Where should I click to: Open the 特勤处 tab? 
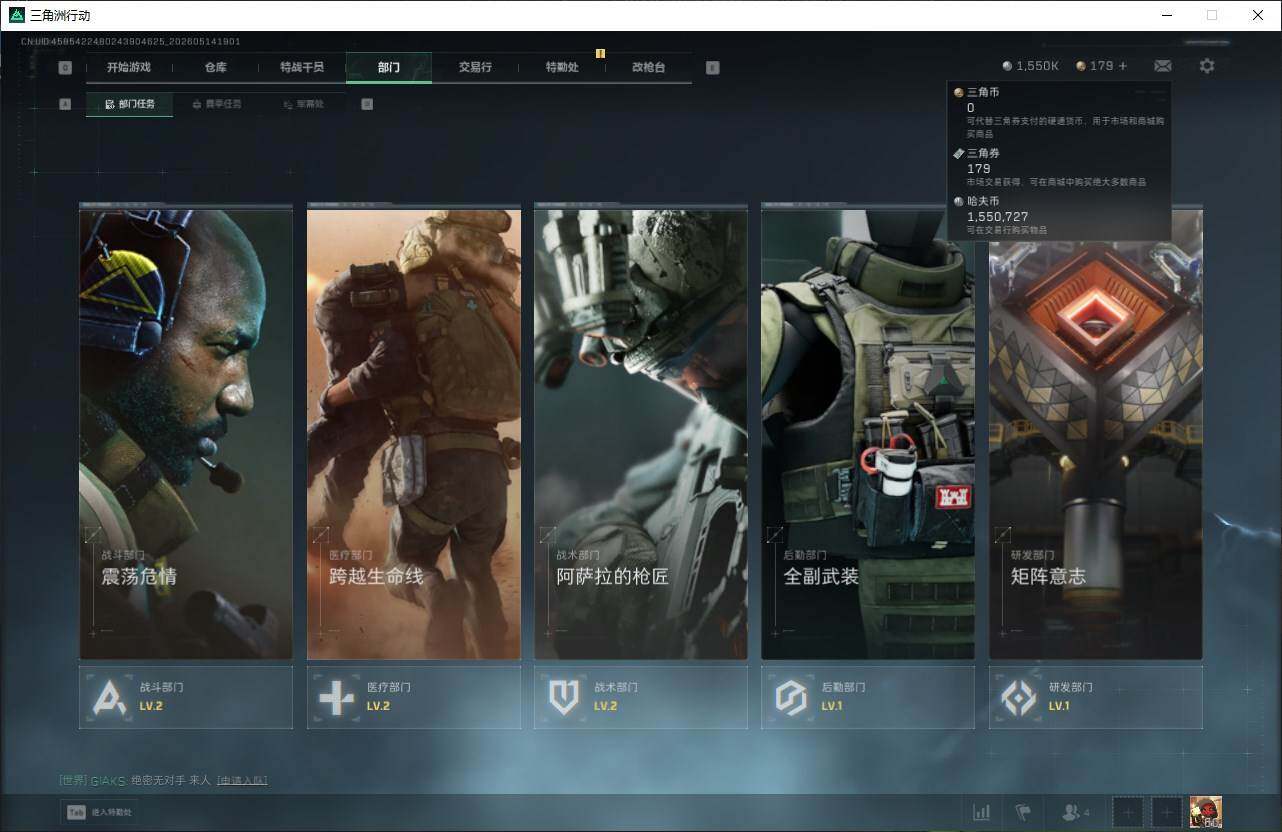coord(562,67)
